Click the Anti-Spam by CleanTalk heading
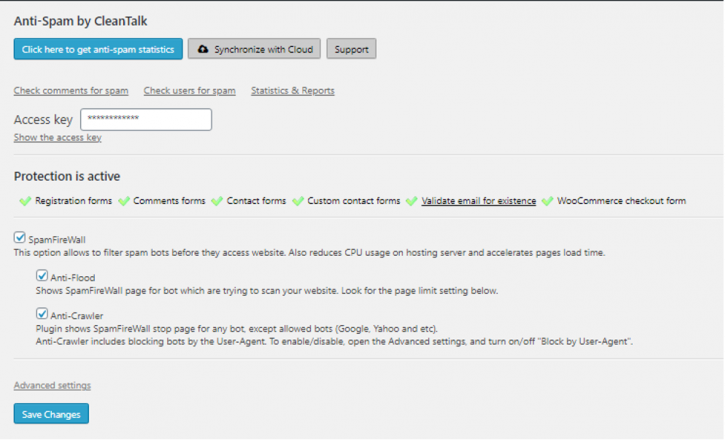The width and height of the screenshot is (725, 440). click(x=80, y=21)
